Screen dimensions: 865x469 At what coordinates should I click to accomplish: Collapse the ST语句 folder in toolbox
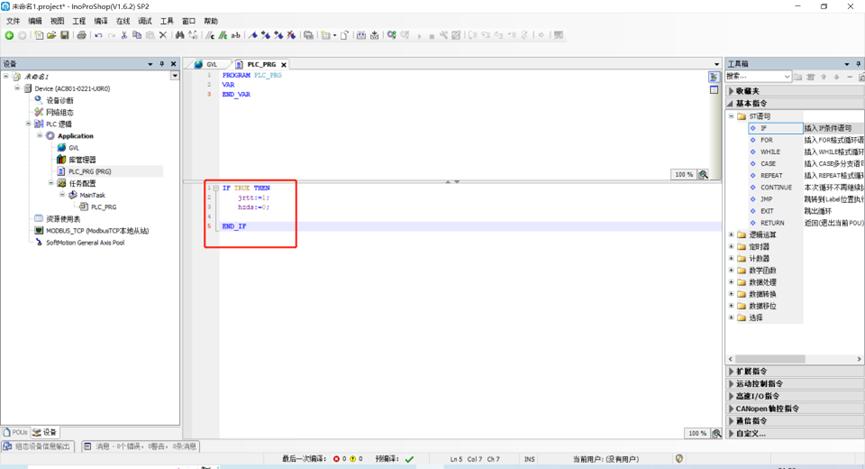(x=732, y=116)
